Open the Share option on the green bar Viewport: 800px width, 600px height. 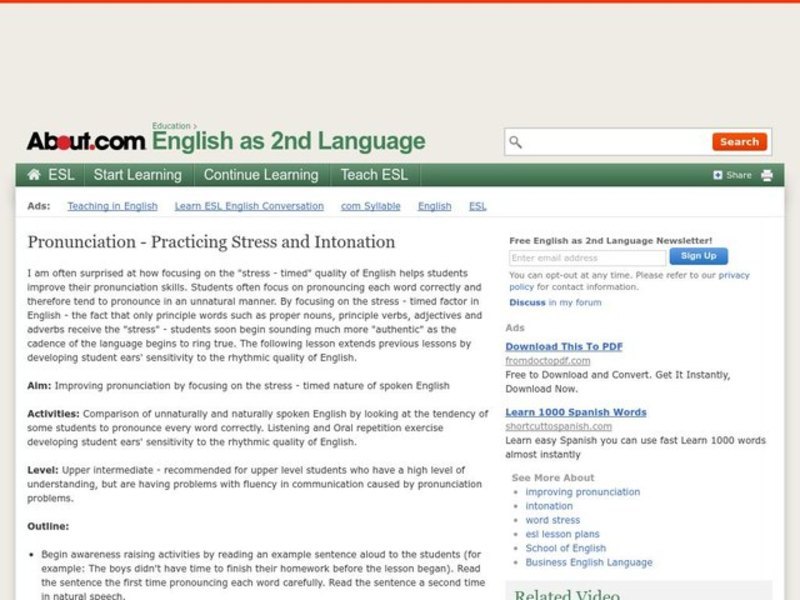point(736,174)
